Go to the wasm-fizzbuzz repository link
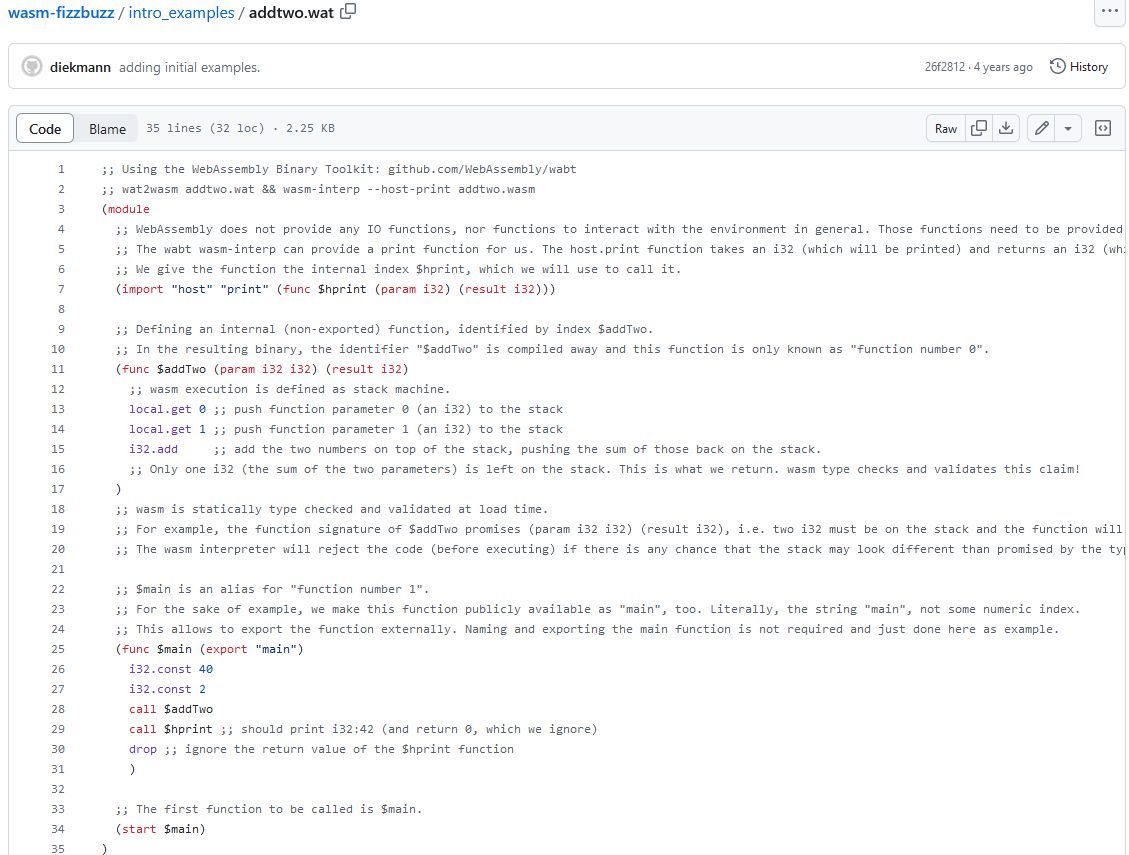The image size is (1129, 855). 60,13
